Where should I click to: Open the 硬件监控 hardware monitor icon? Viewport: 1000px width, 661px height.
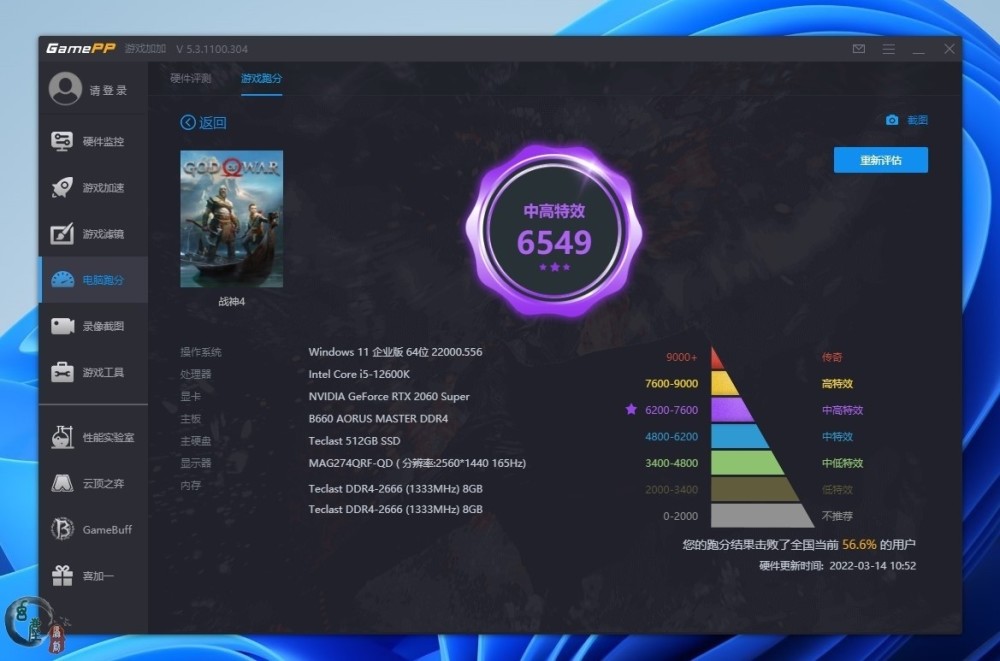pyautogui.click(x=62, y=141)
